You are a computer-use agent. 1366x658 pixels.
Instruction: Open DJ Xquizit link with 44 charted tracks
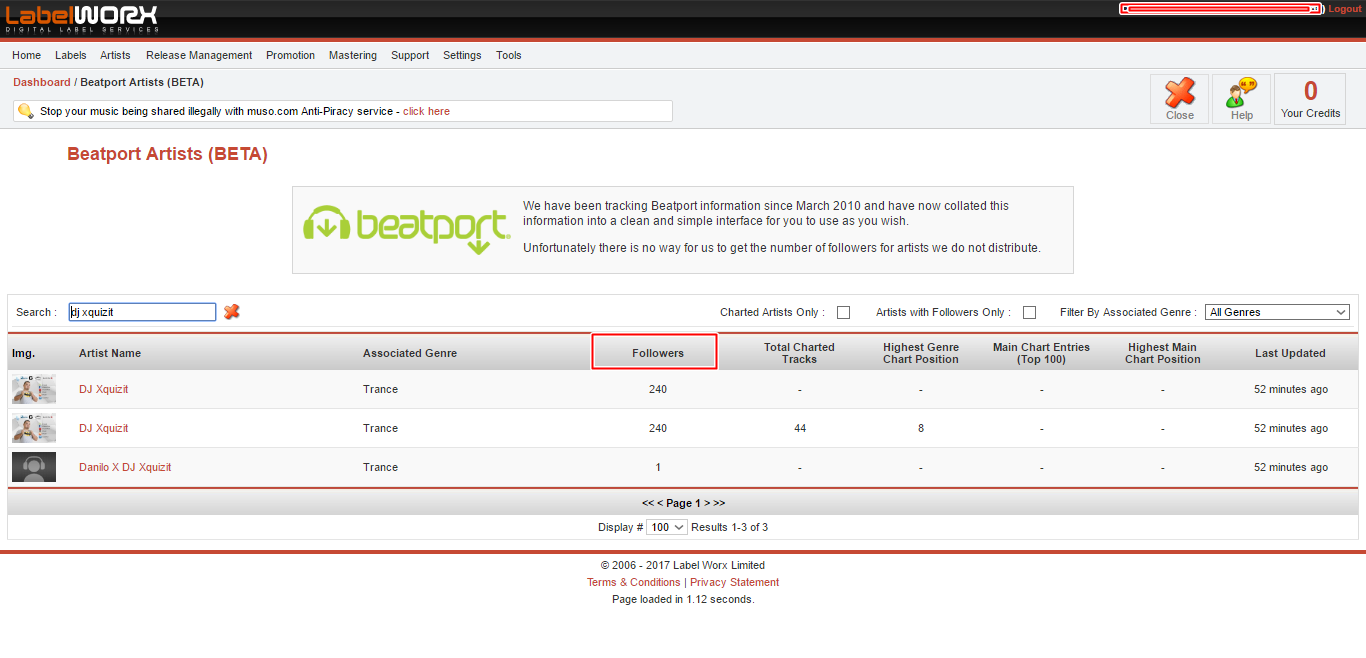[x=104, y=428]
